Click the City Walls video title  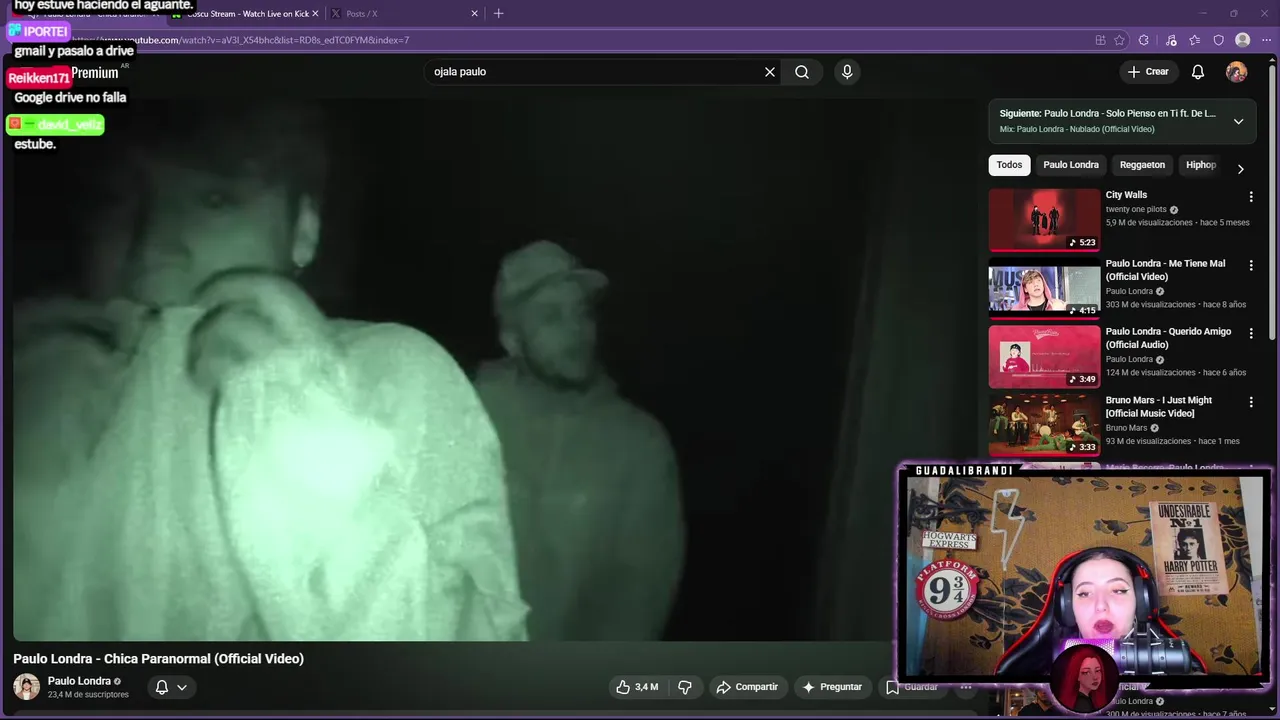click(1126, 195)
